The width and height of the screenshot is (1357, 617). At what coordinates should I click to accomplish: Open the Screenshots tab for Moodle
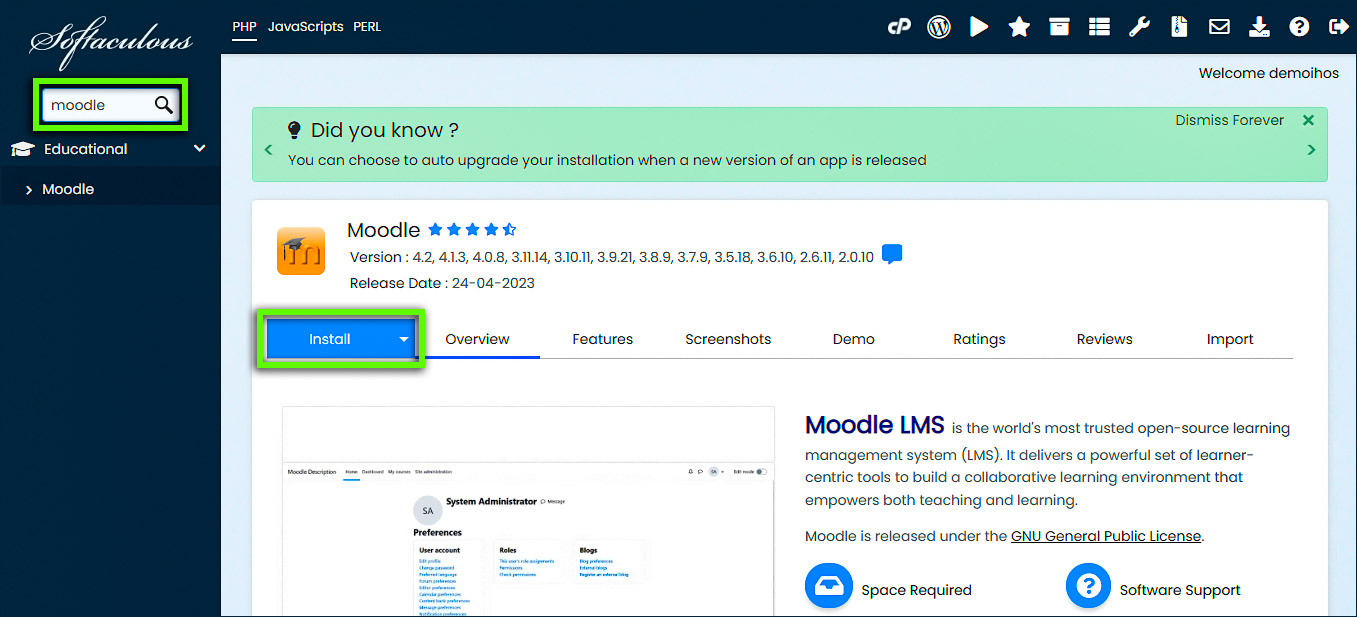click(727, 338)
